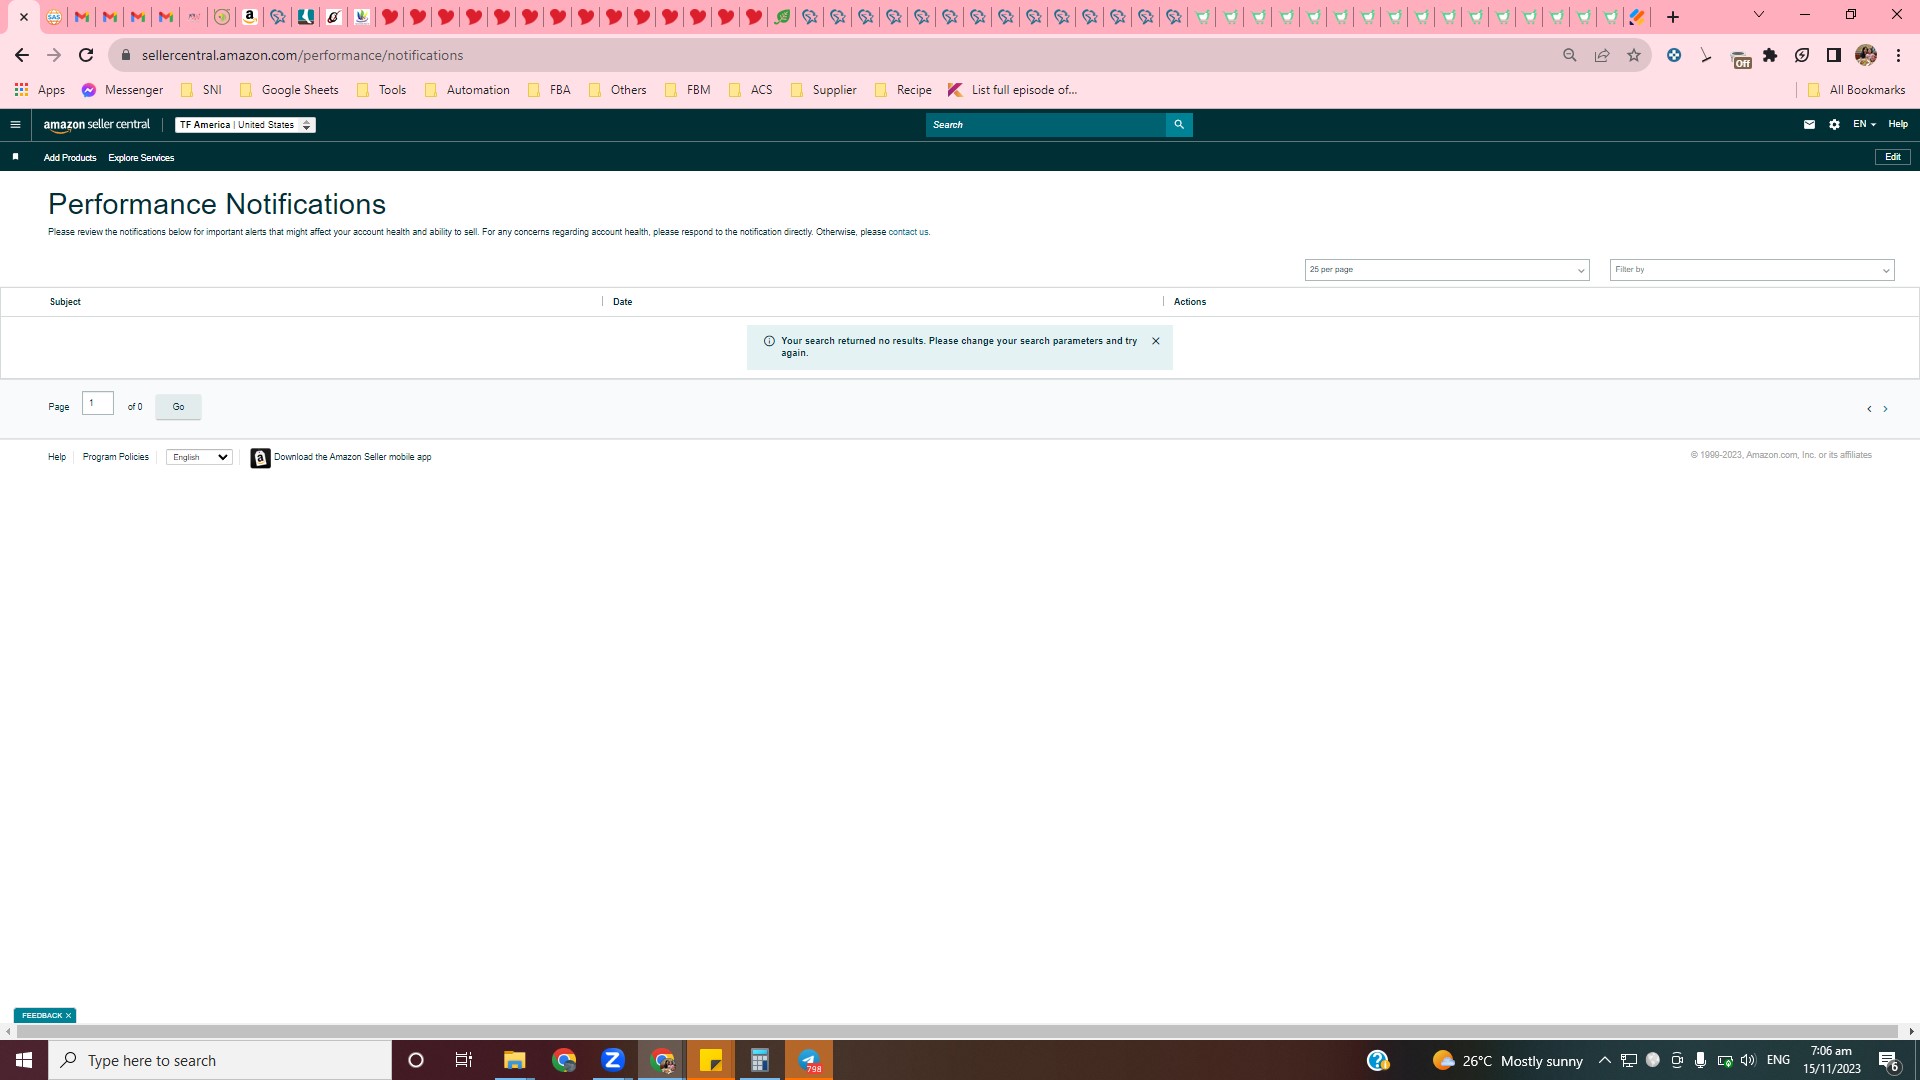Open Program Policies footer link

(x=116, y=457)
